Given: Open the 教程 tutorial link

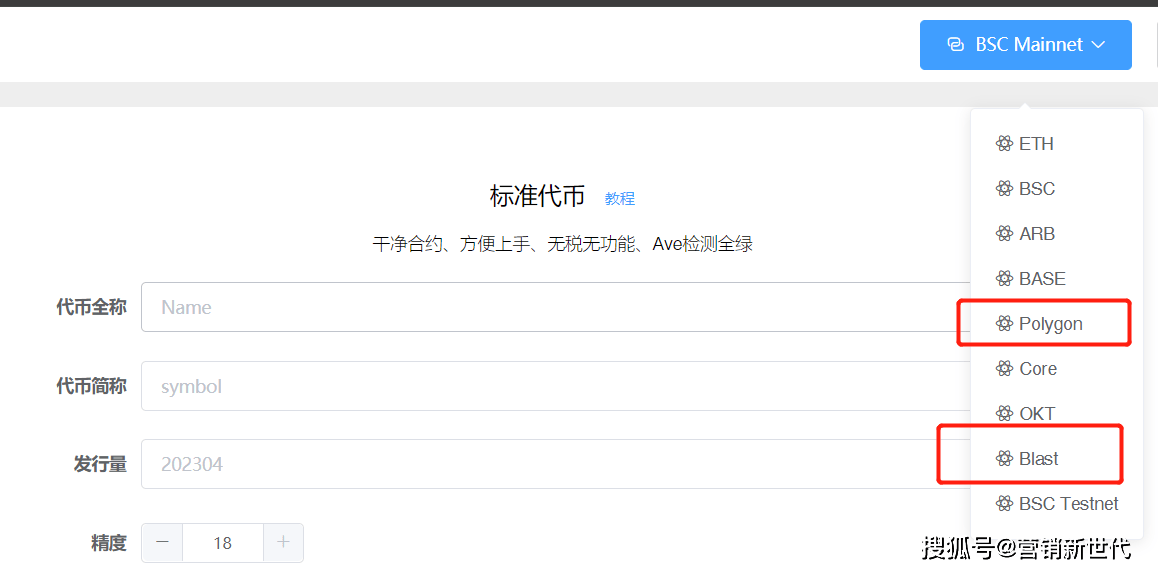Looking at the screenshot, I should (620, 199).
